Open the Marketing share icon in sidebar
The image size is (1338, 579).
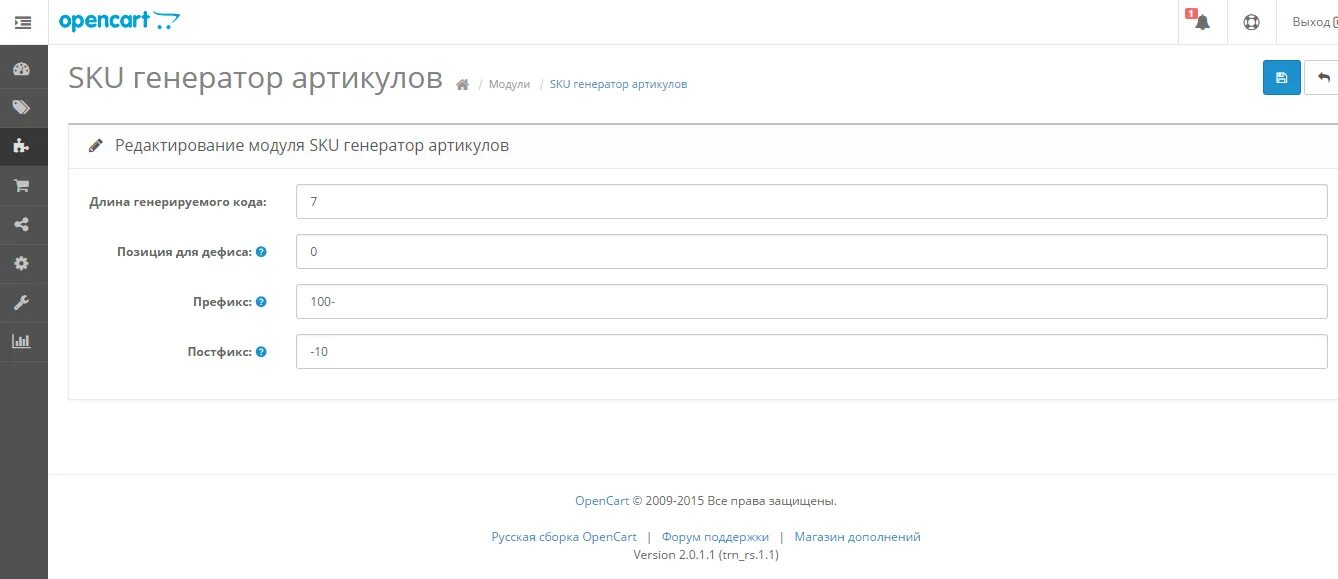[22, 224]
